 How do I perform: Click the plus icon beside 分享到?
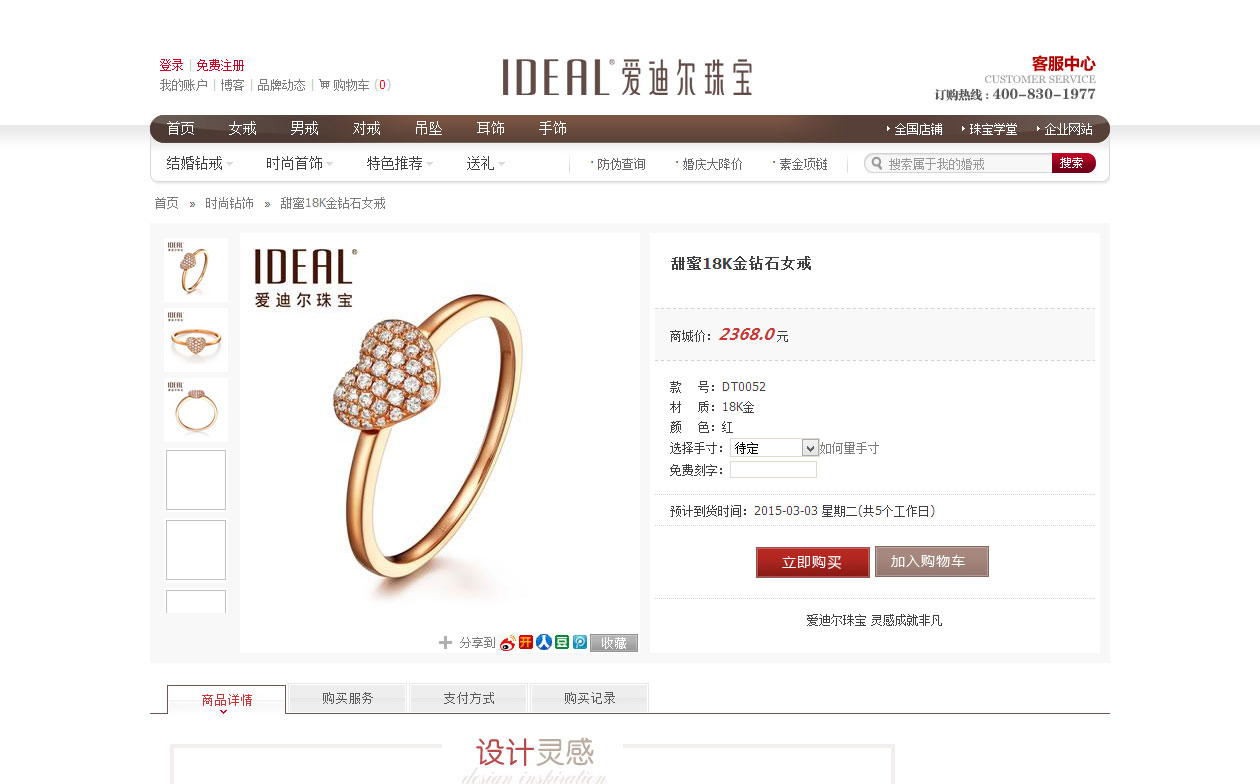pos(446,643)
